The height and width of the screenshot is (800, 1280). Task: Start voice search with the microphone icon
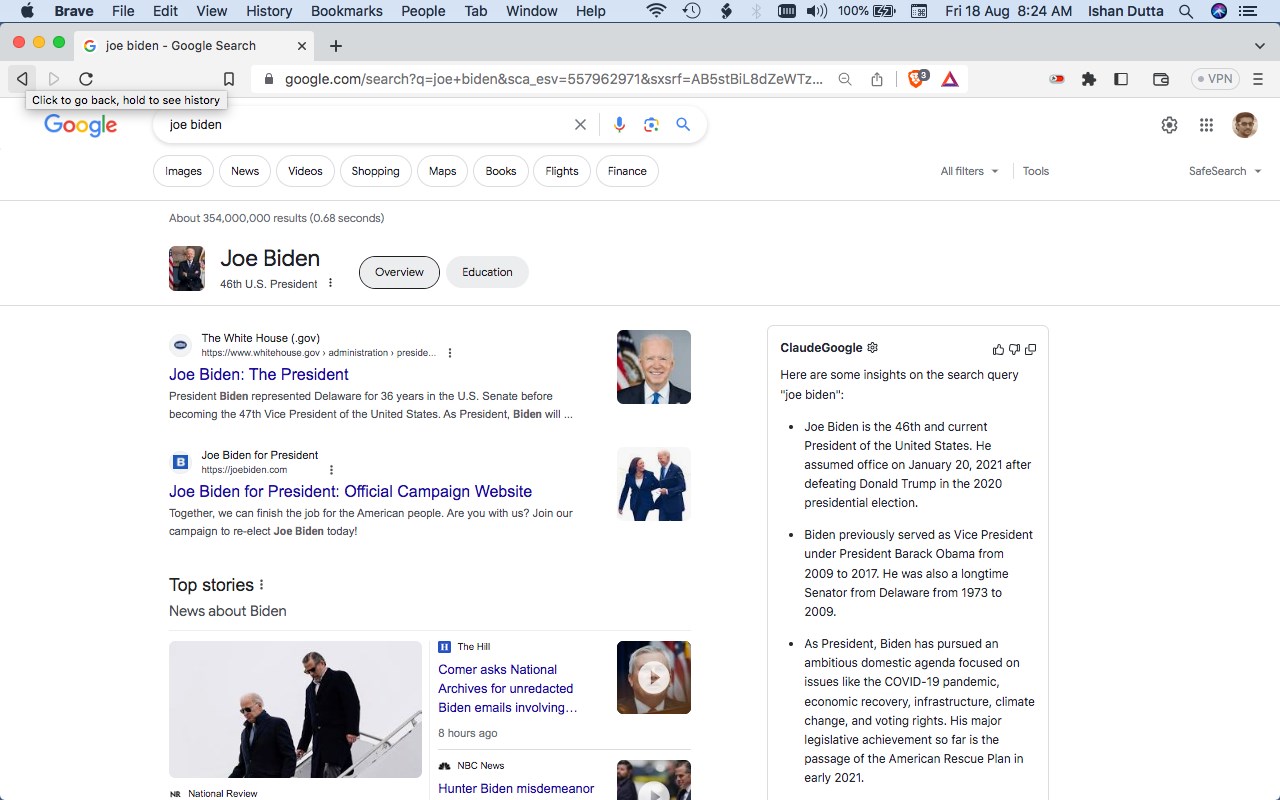tap(619, 125)
